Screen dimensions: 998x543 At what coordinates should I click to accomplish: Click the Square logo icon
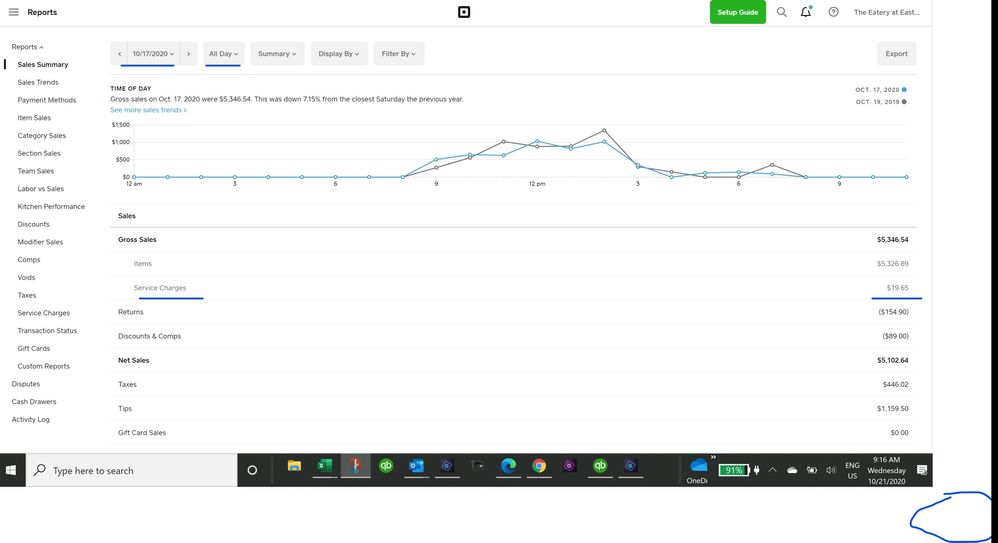coord(463,12)
